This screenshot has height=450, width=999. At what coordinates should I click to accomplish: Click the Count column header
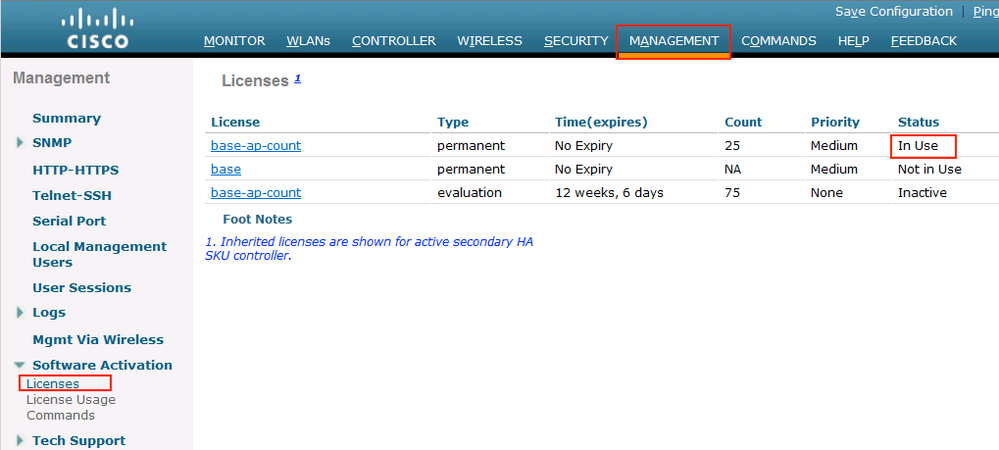[743, 122]
